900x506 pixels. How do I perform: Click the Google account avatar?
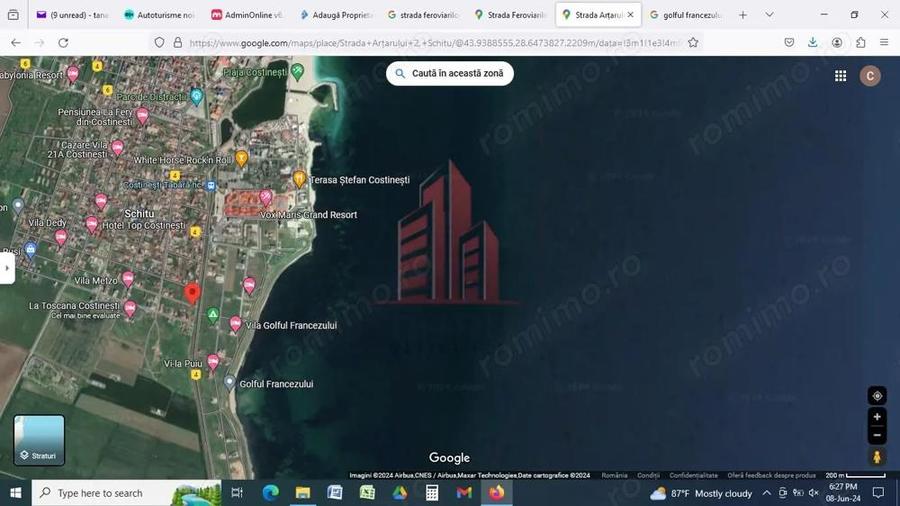870,76
